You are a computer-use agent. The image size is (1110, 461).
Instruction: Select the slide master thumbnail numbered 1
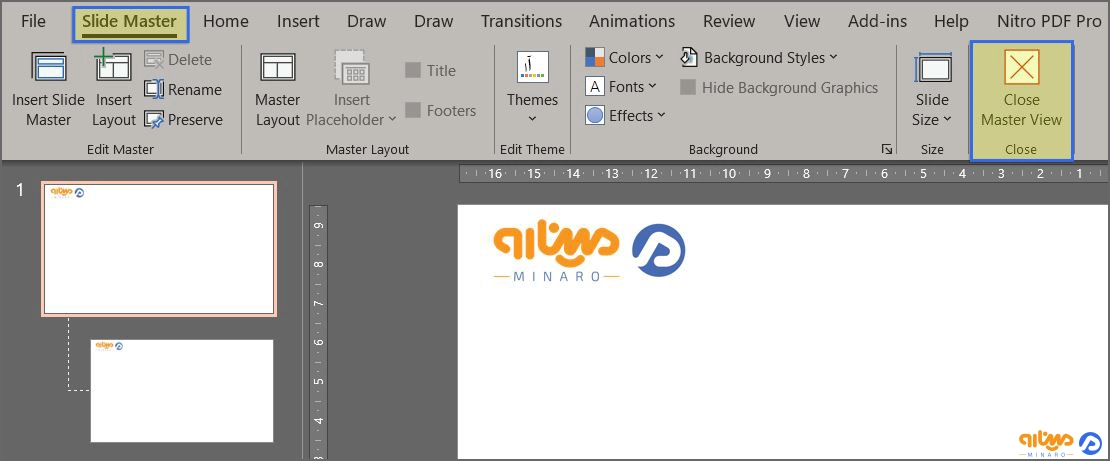(x=159, y=249)
